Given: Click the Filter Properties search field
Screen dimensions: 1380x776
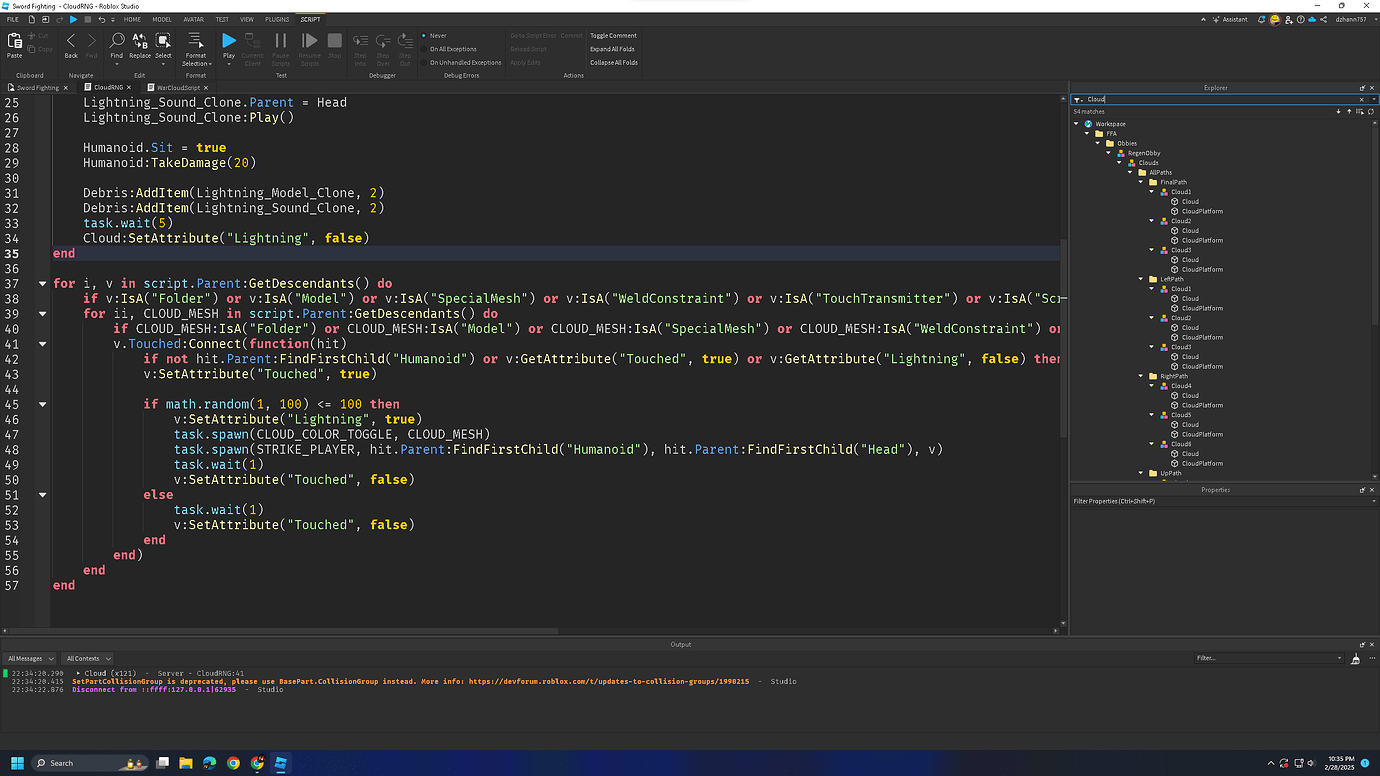Looking at the screenshot, I should 1224,501.
